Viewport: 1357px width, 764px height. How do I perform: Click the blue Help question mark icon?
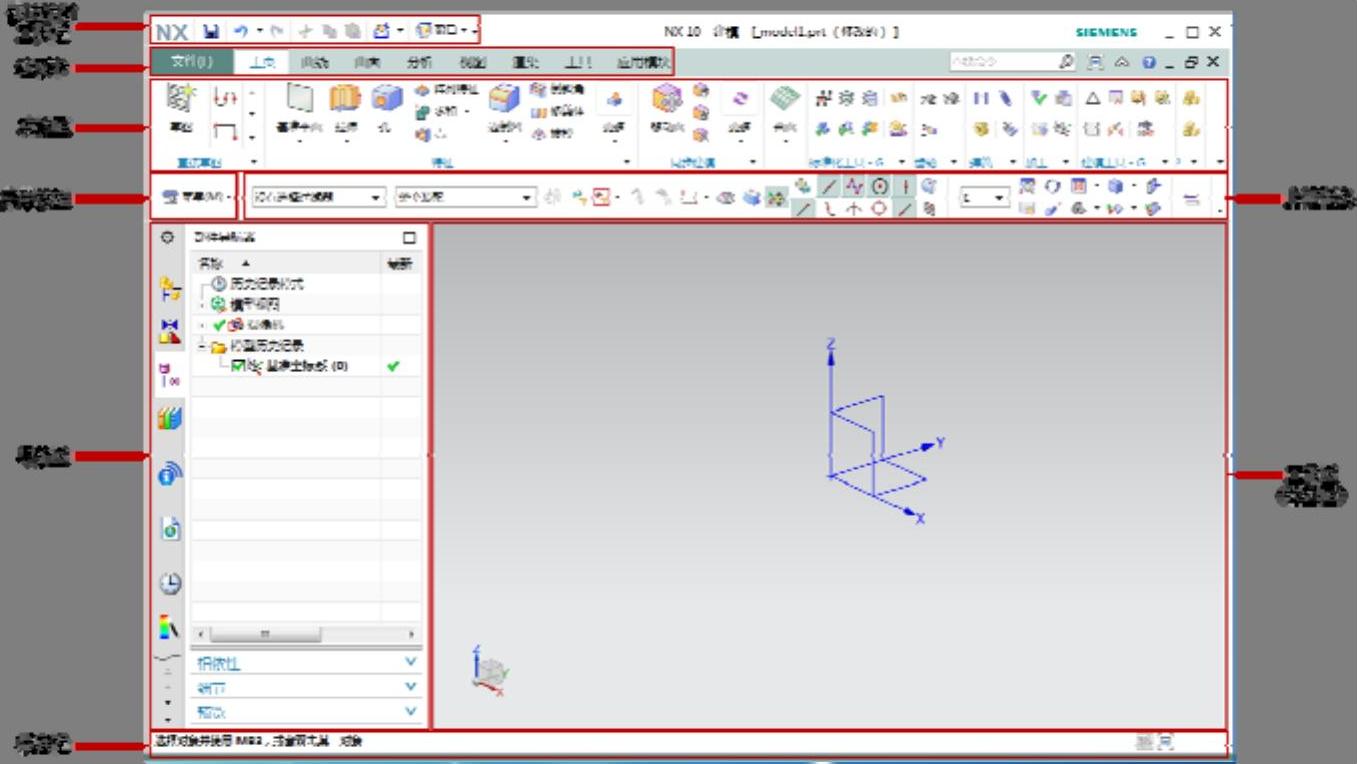coord(1148,62)
